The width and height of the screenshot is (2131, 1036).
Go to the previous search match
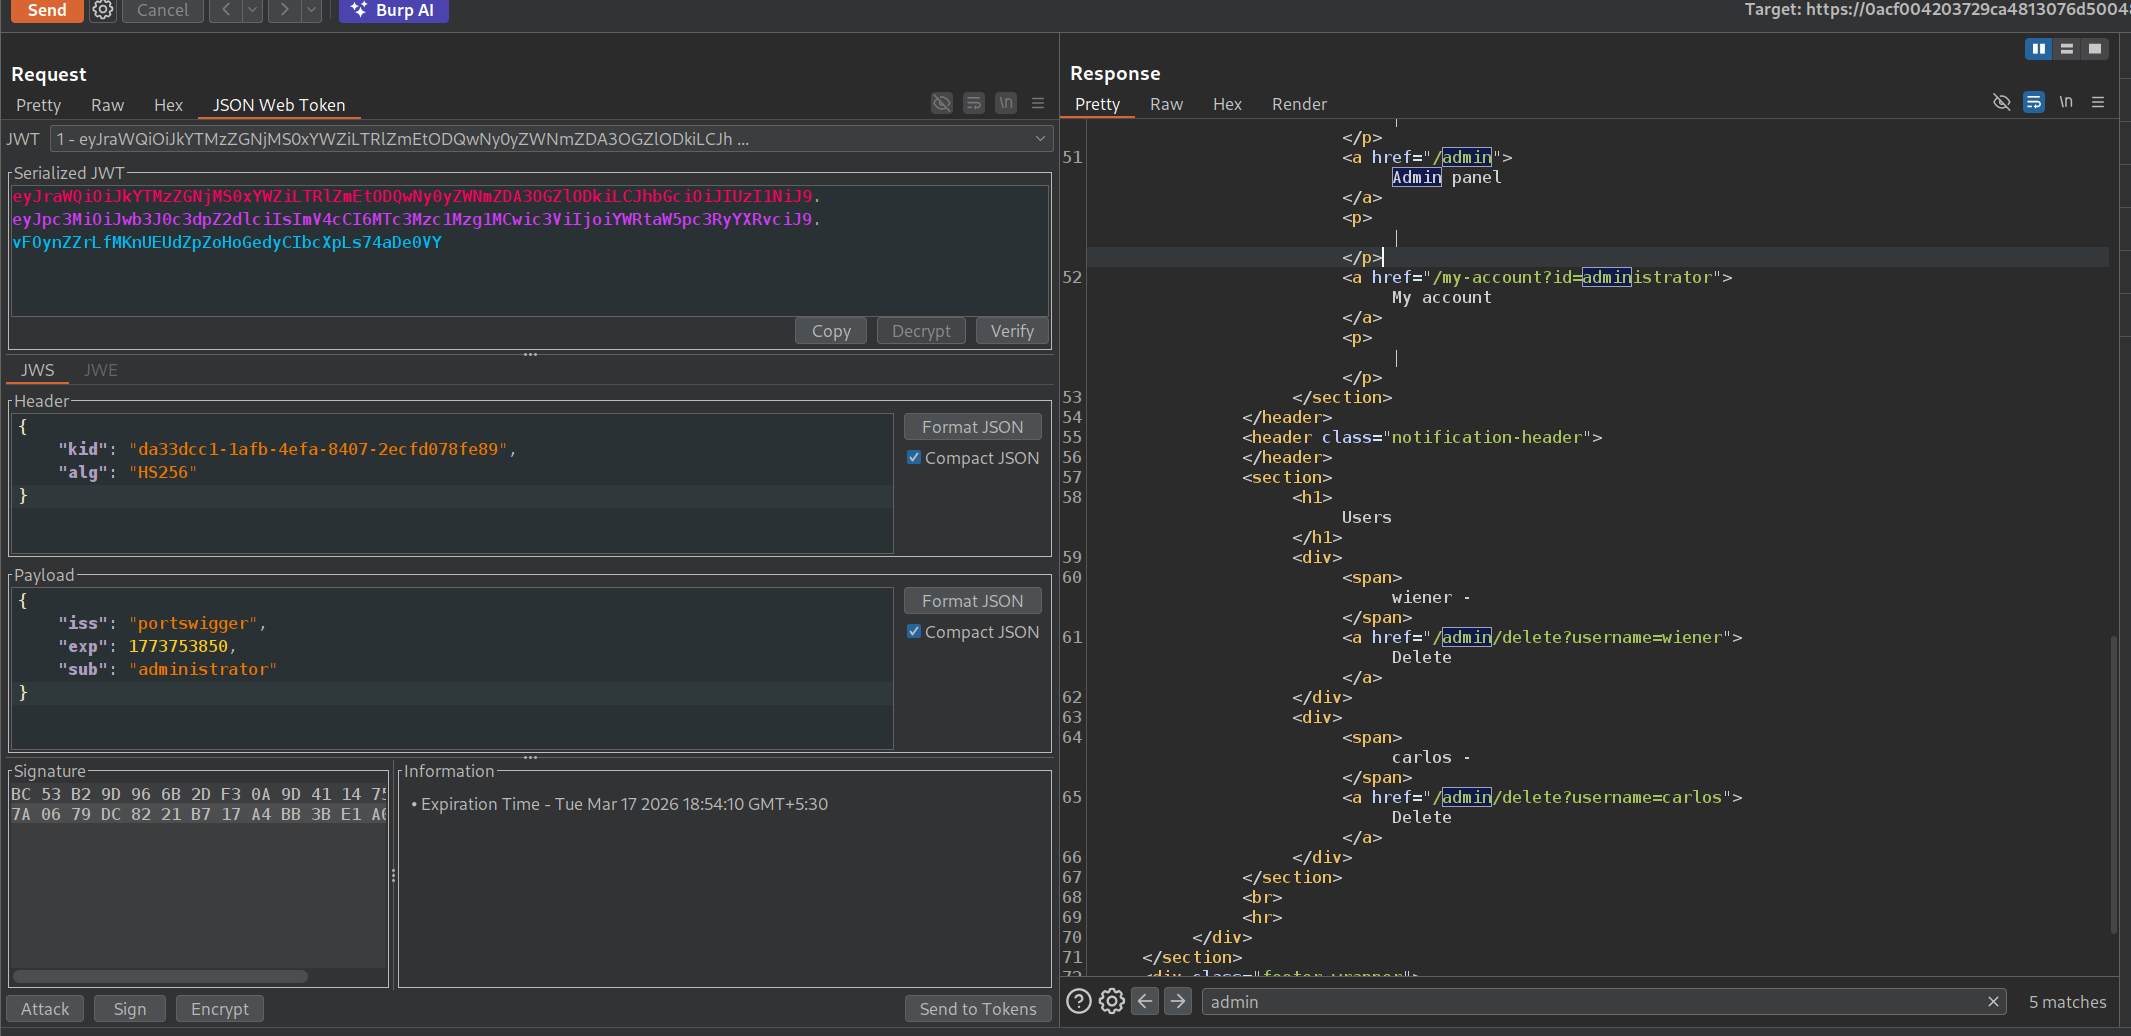(x=1146, y=1001)
